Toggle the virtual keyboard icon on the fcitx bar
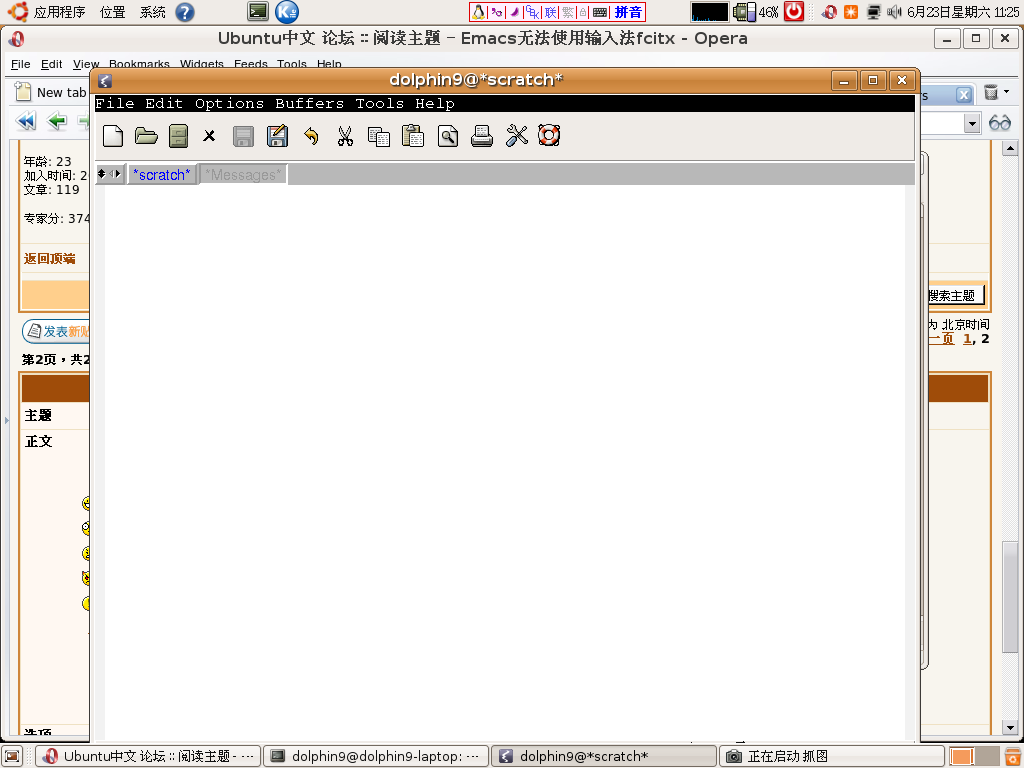Viewport: 1024px width, 768px height. coord(600,12)
